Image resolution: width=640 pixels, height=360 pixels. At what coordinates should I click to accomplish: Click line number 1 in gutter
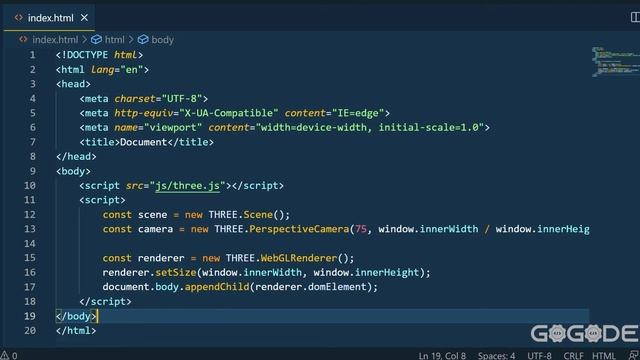[32, 55]
